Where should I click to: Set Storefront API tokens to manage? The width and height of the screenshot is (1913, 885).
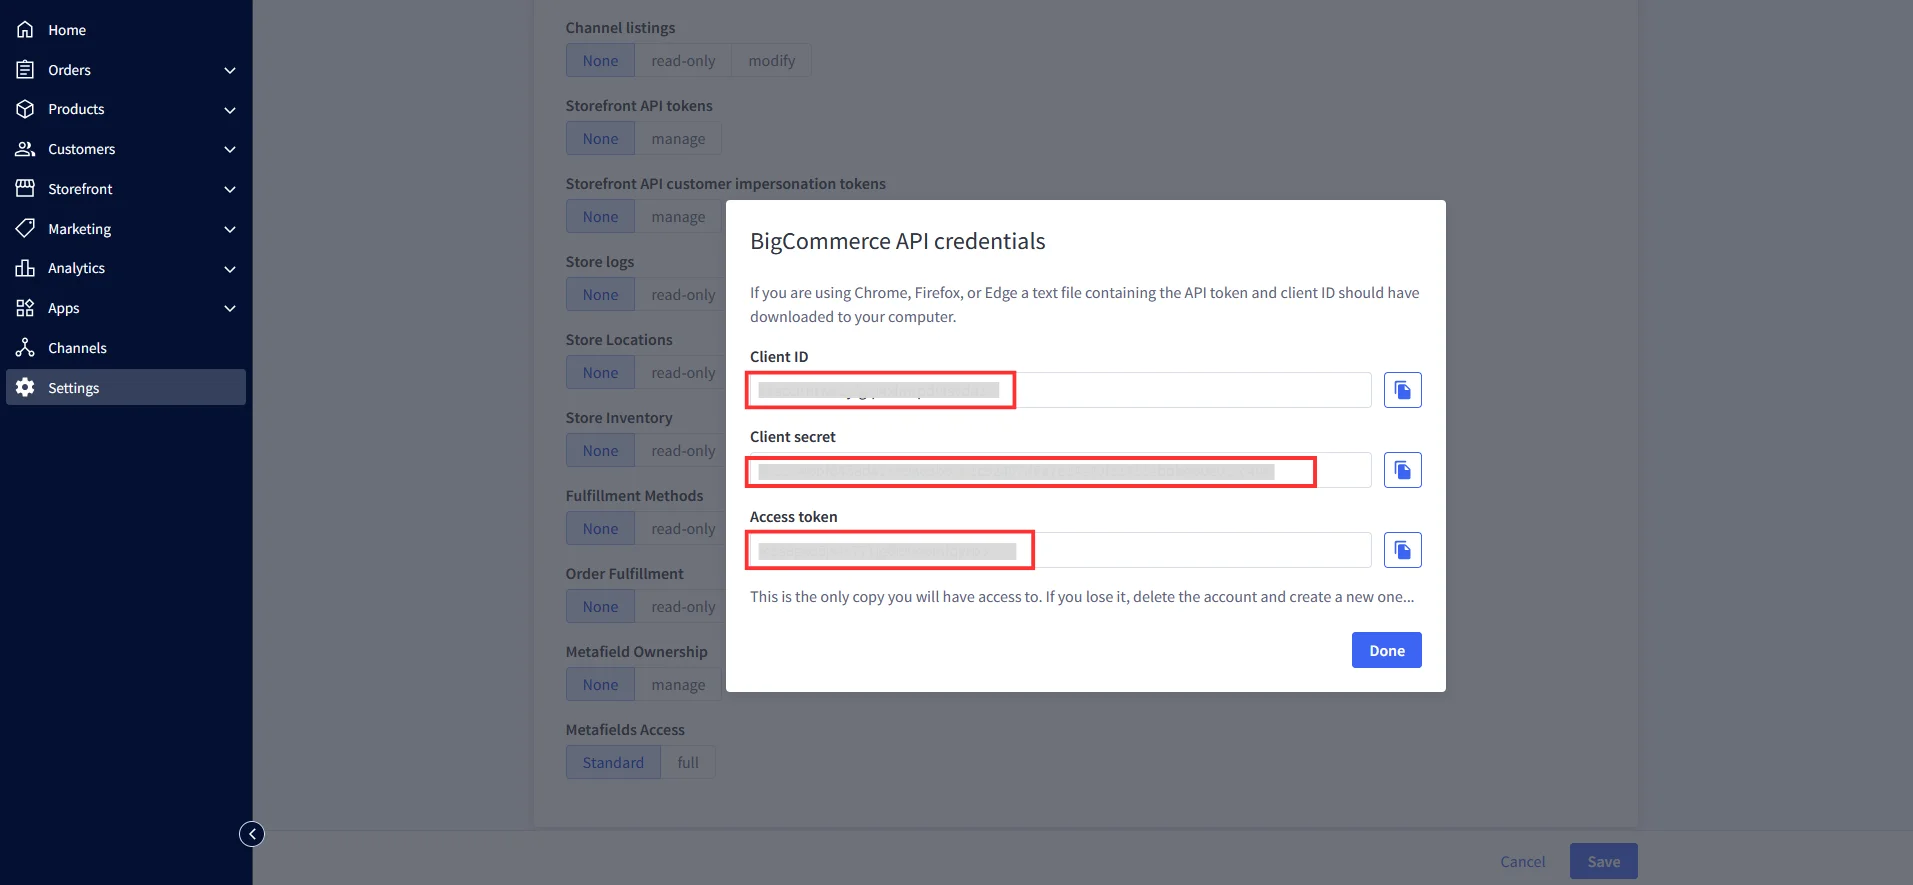678,139
